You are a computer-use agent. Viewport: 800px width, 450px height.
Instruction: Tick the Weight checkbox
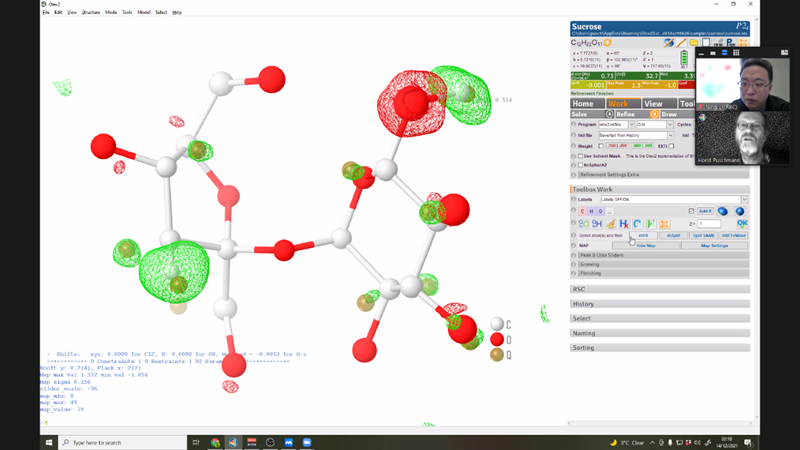click(601, 146)
